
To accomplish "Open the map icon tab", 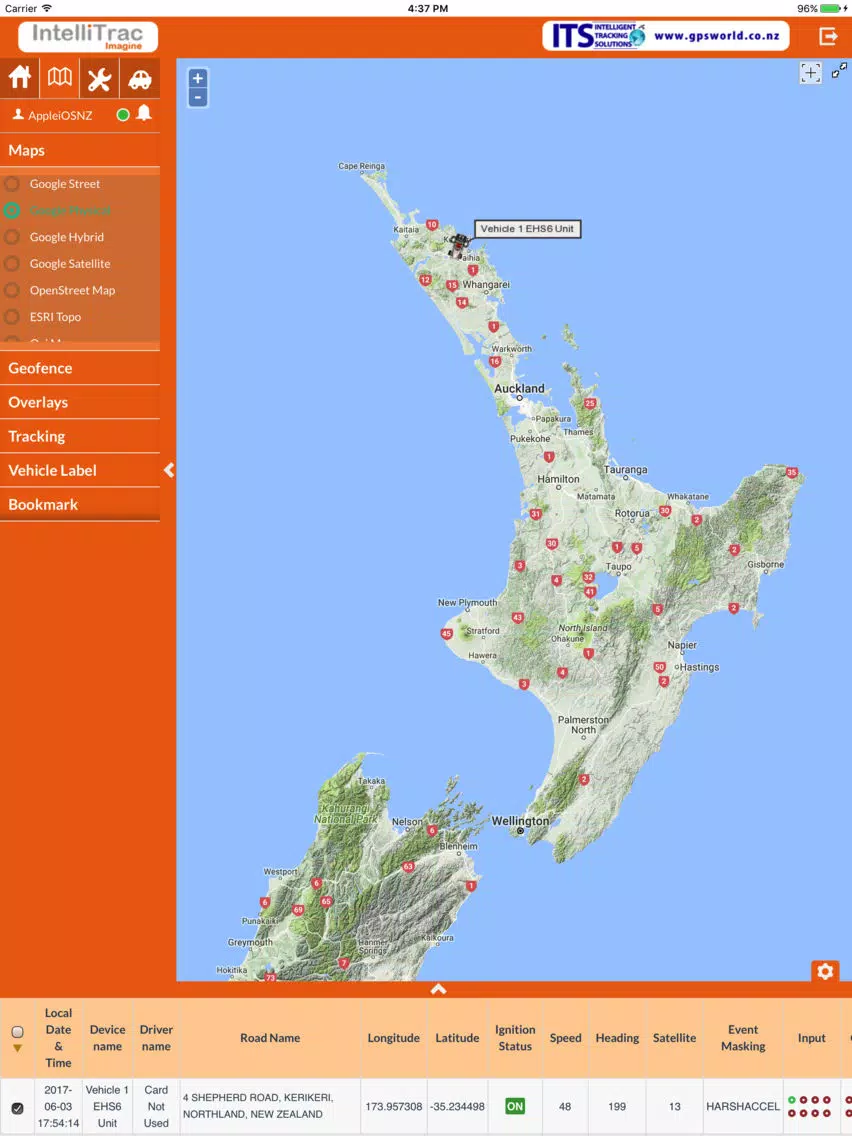I will 59,78.
